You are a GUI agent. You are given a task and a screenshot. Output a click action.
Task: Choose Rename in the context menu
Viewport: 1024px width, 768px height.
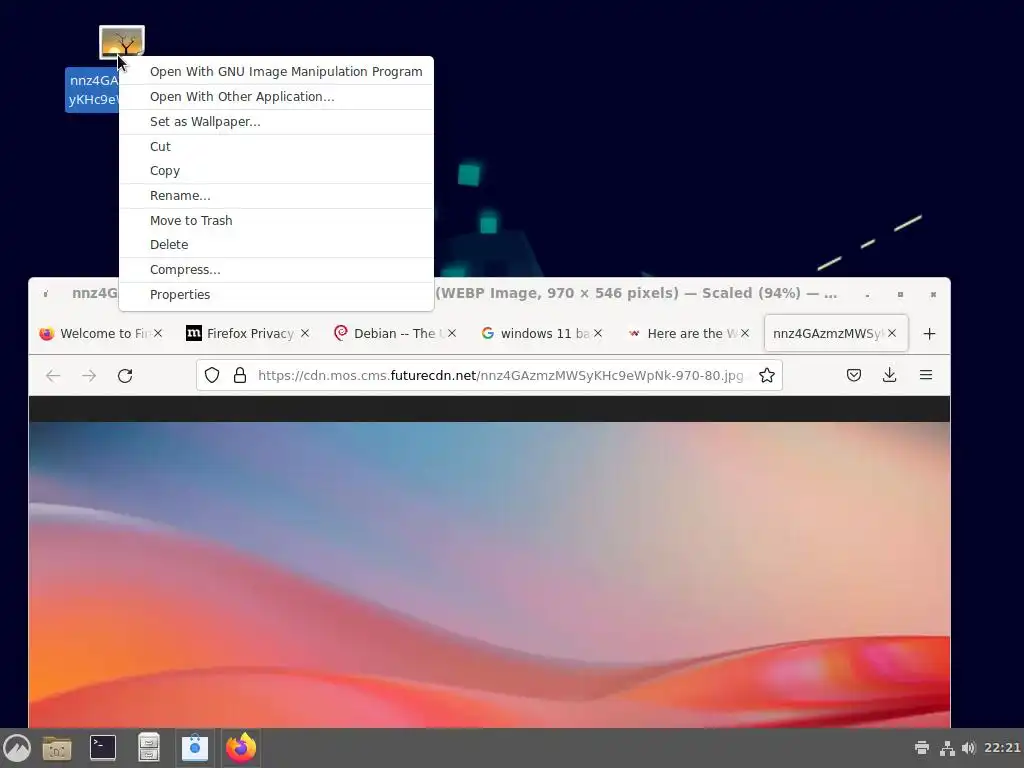tap(276, 196)
